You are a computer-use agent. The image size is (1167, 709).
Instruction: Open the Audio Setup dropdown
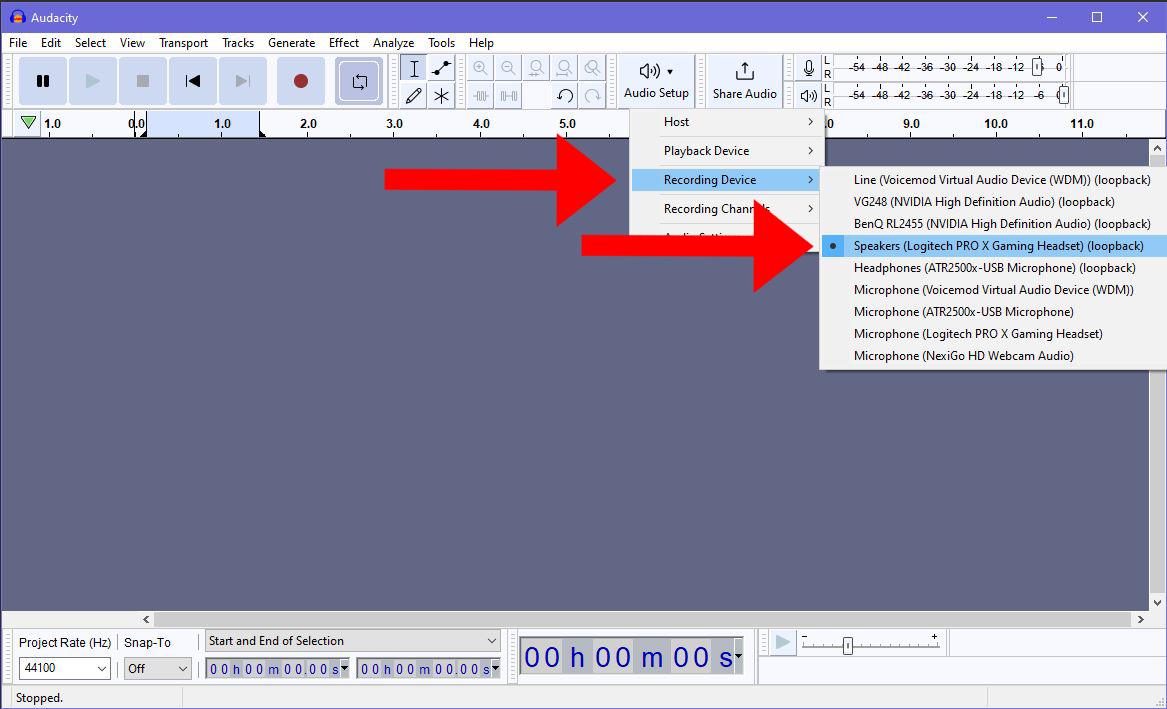[x=656, y=81]
